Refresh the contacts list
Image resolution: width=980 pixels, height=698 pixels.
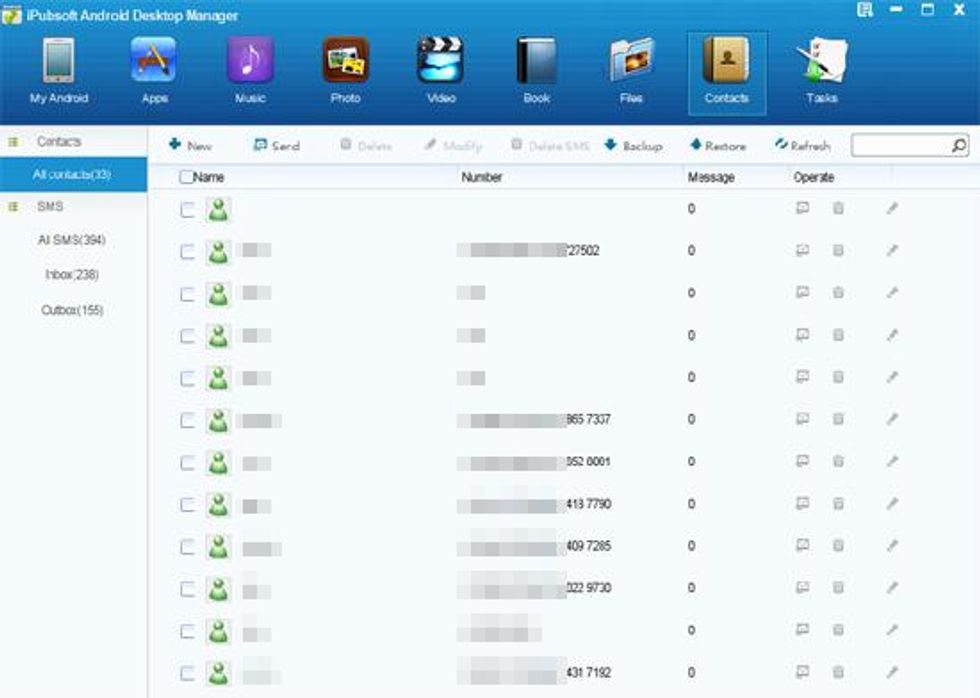pos(802,146)
